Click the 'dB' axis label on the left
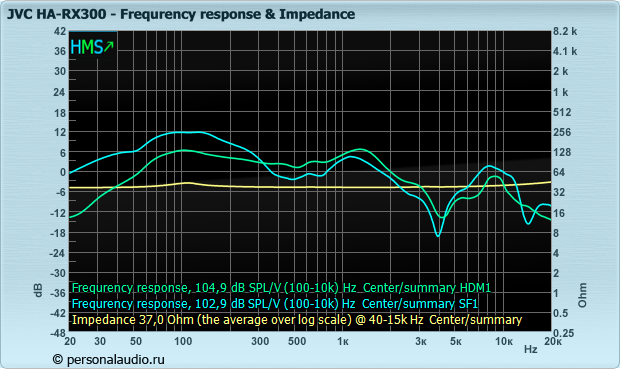The image size is (620, 369). click(38, 290)
